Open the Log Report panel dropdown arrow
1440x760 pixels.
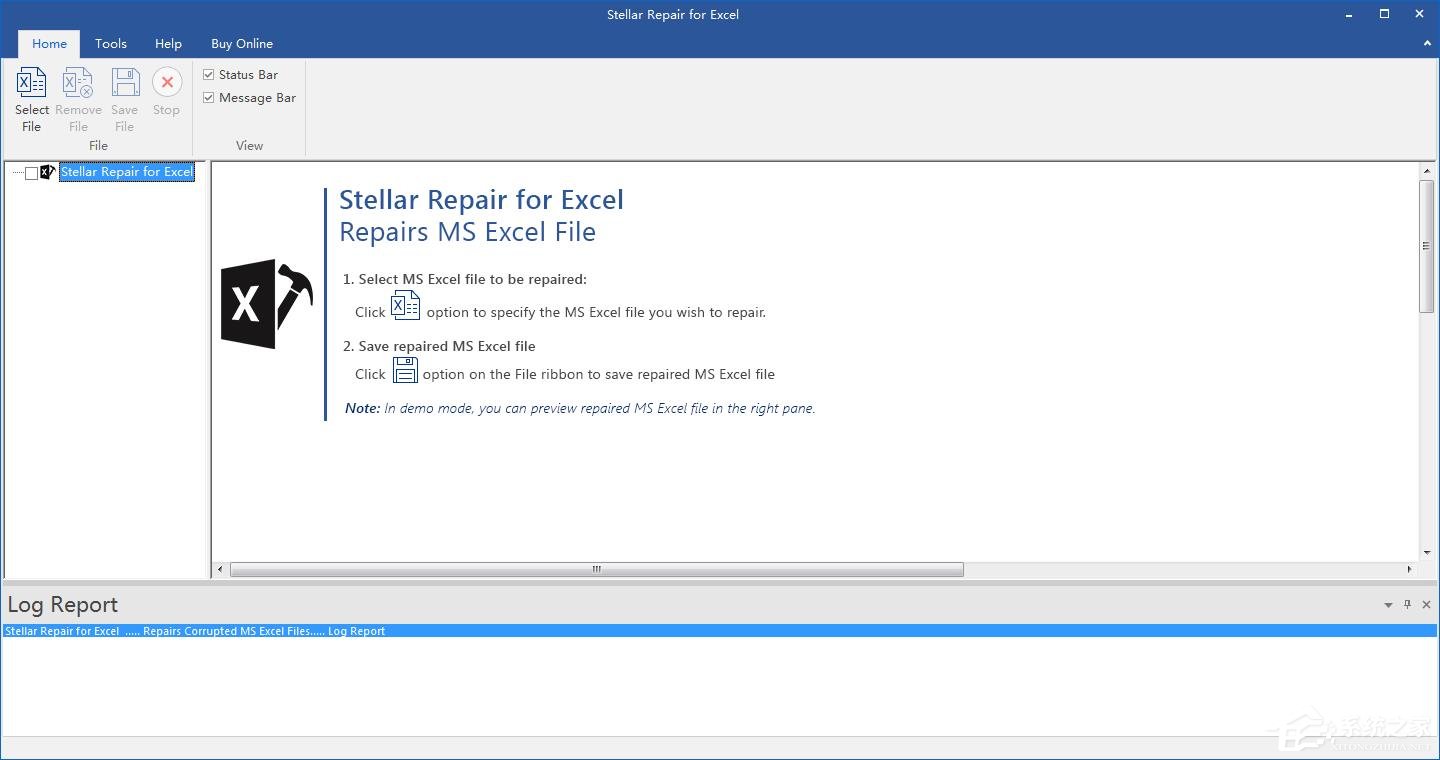1388,605
